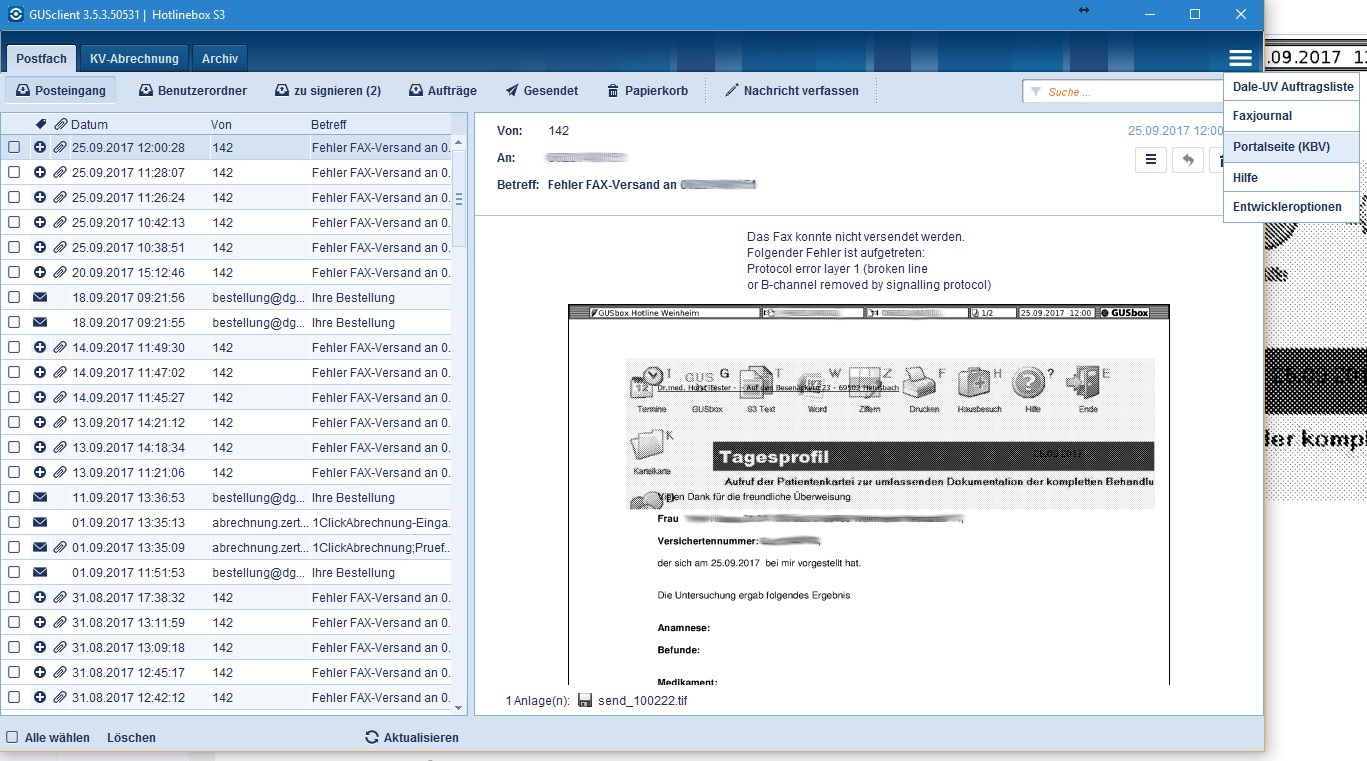
Task: Show Gesendet sent messages
Action: pyautogui.click(x=542, y=90)
